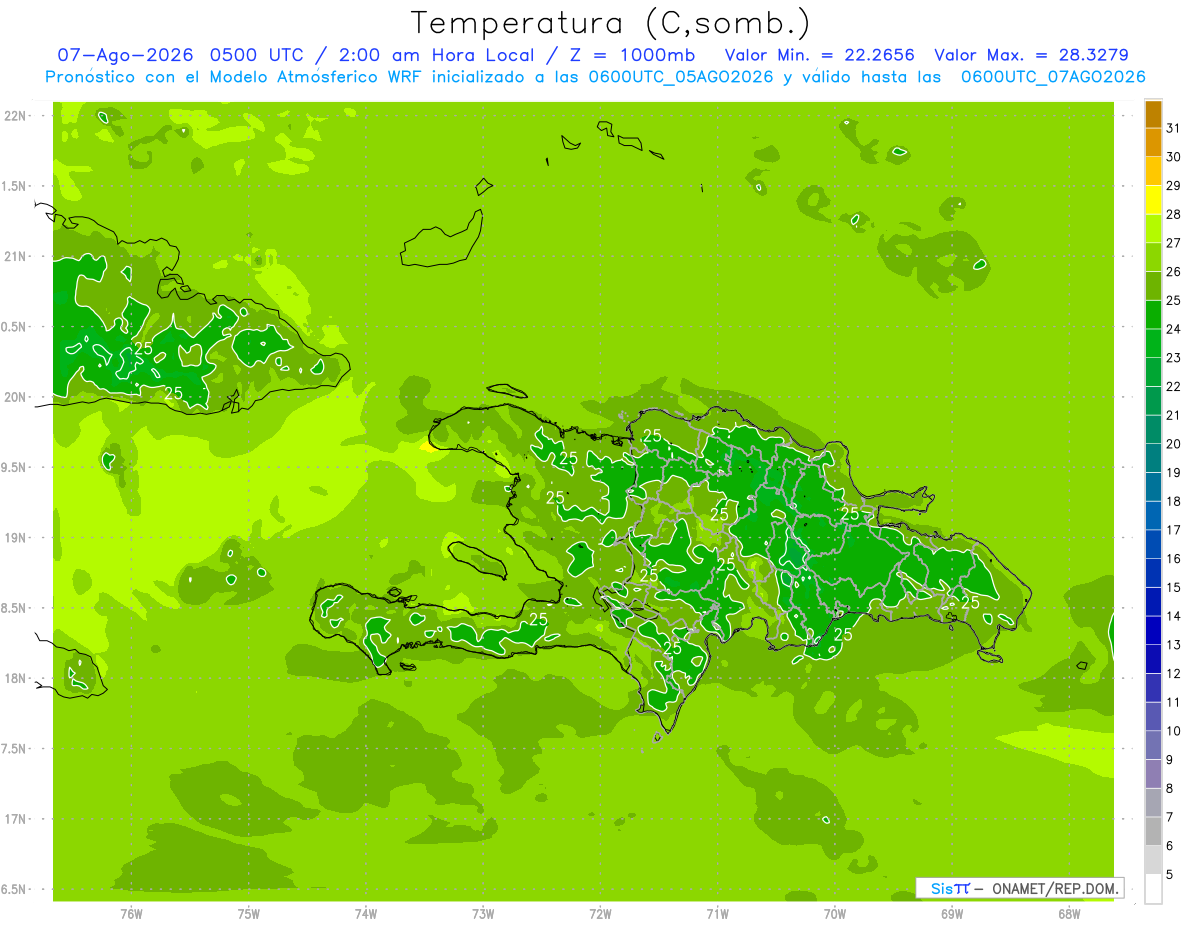Select the yellow swatch between 28 and 29
This screenshot has width=1200, height=927.
1153,200
